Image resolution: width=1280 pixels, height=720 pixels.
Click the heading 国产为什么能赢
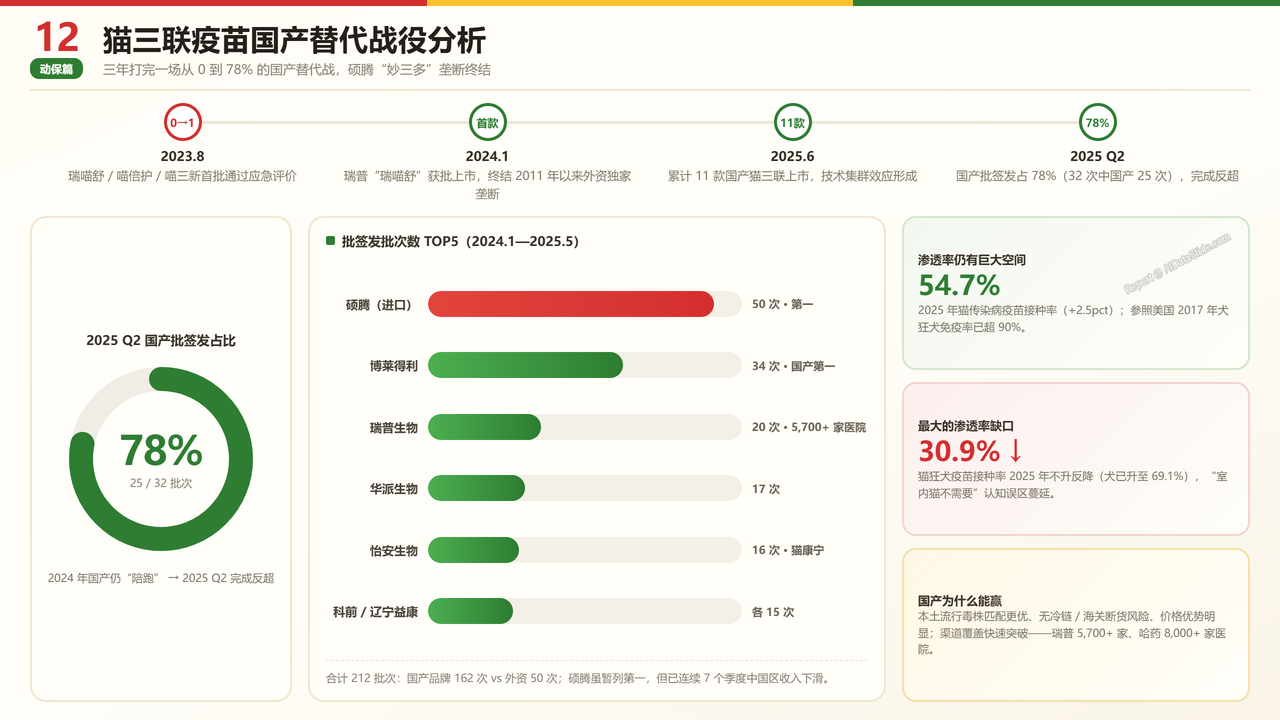(x=960, y=601)
